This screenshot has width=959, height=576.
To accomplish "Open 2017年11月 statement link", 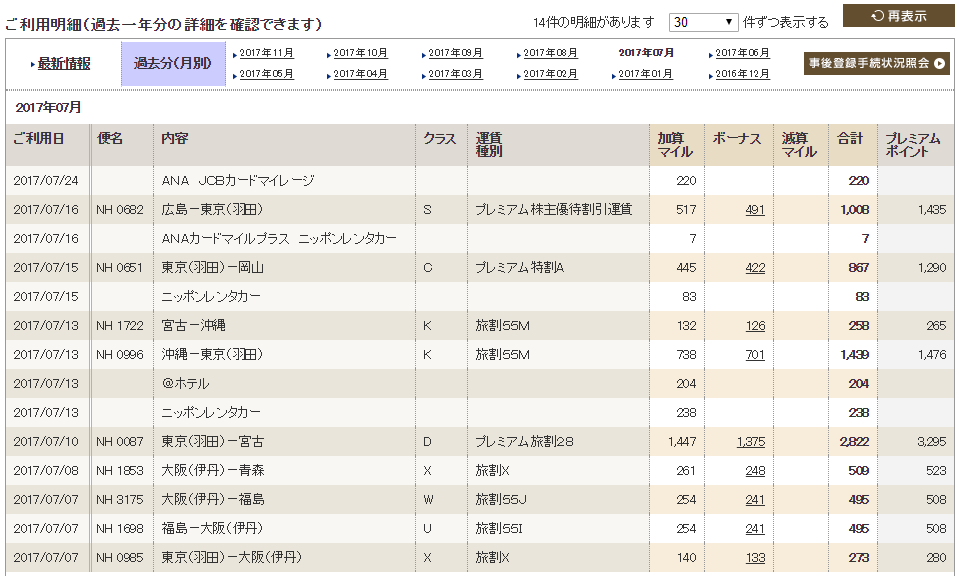I will tap(266, 53).
